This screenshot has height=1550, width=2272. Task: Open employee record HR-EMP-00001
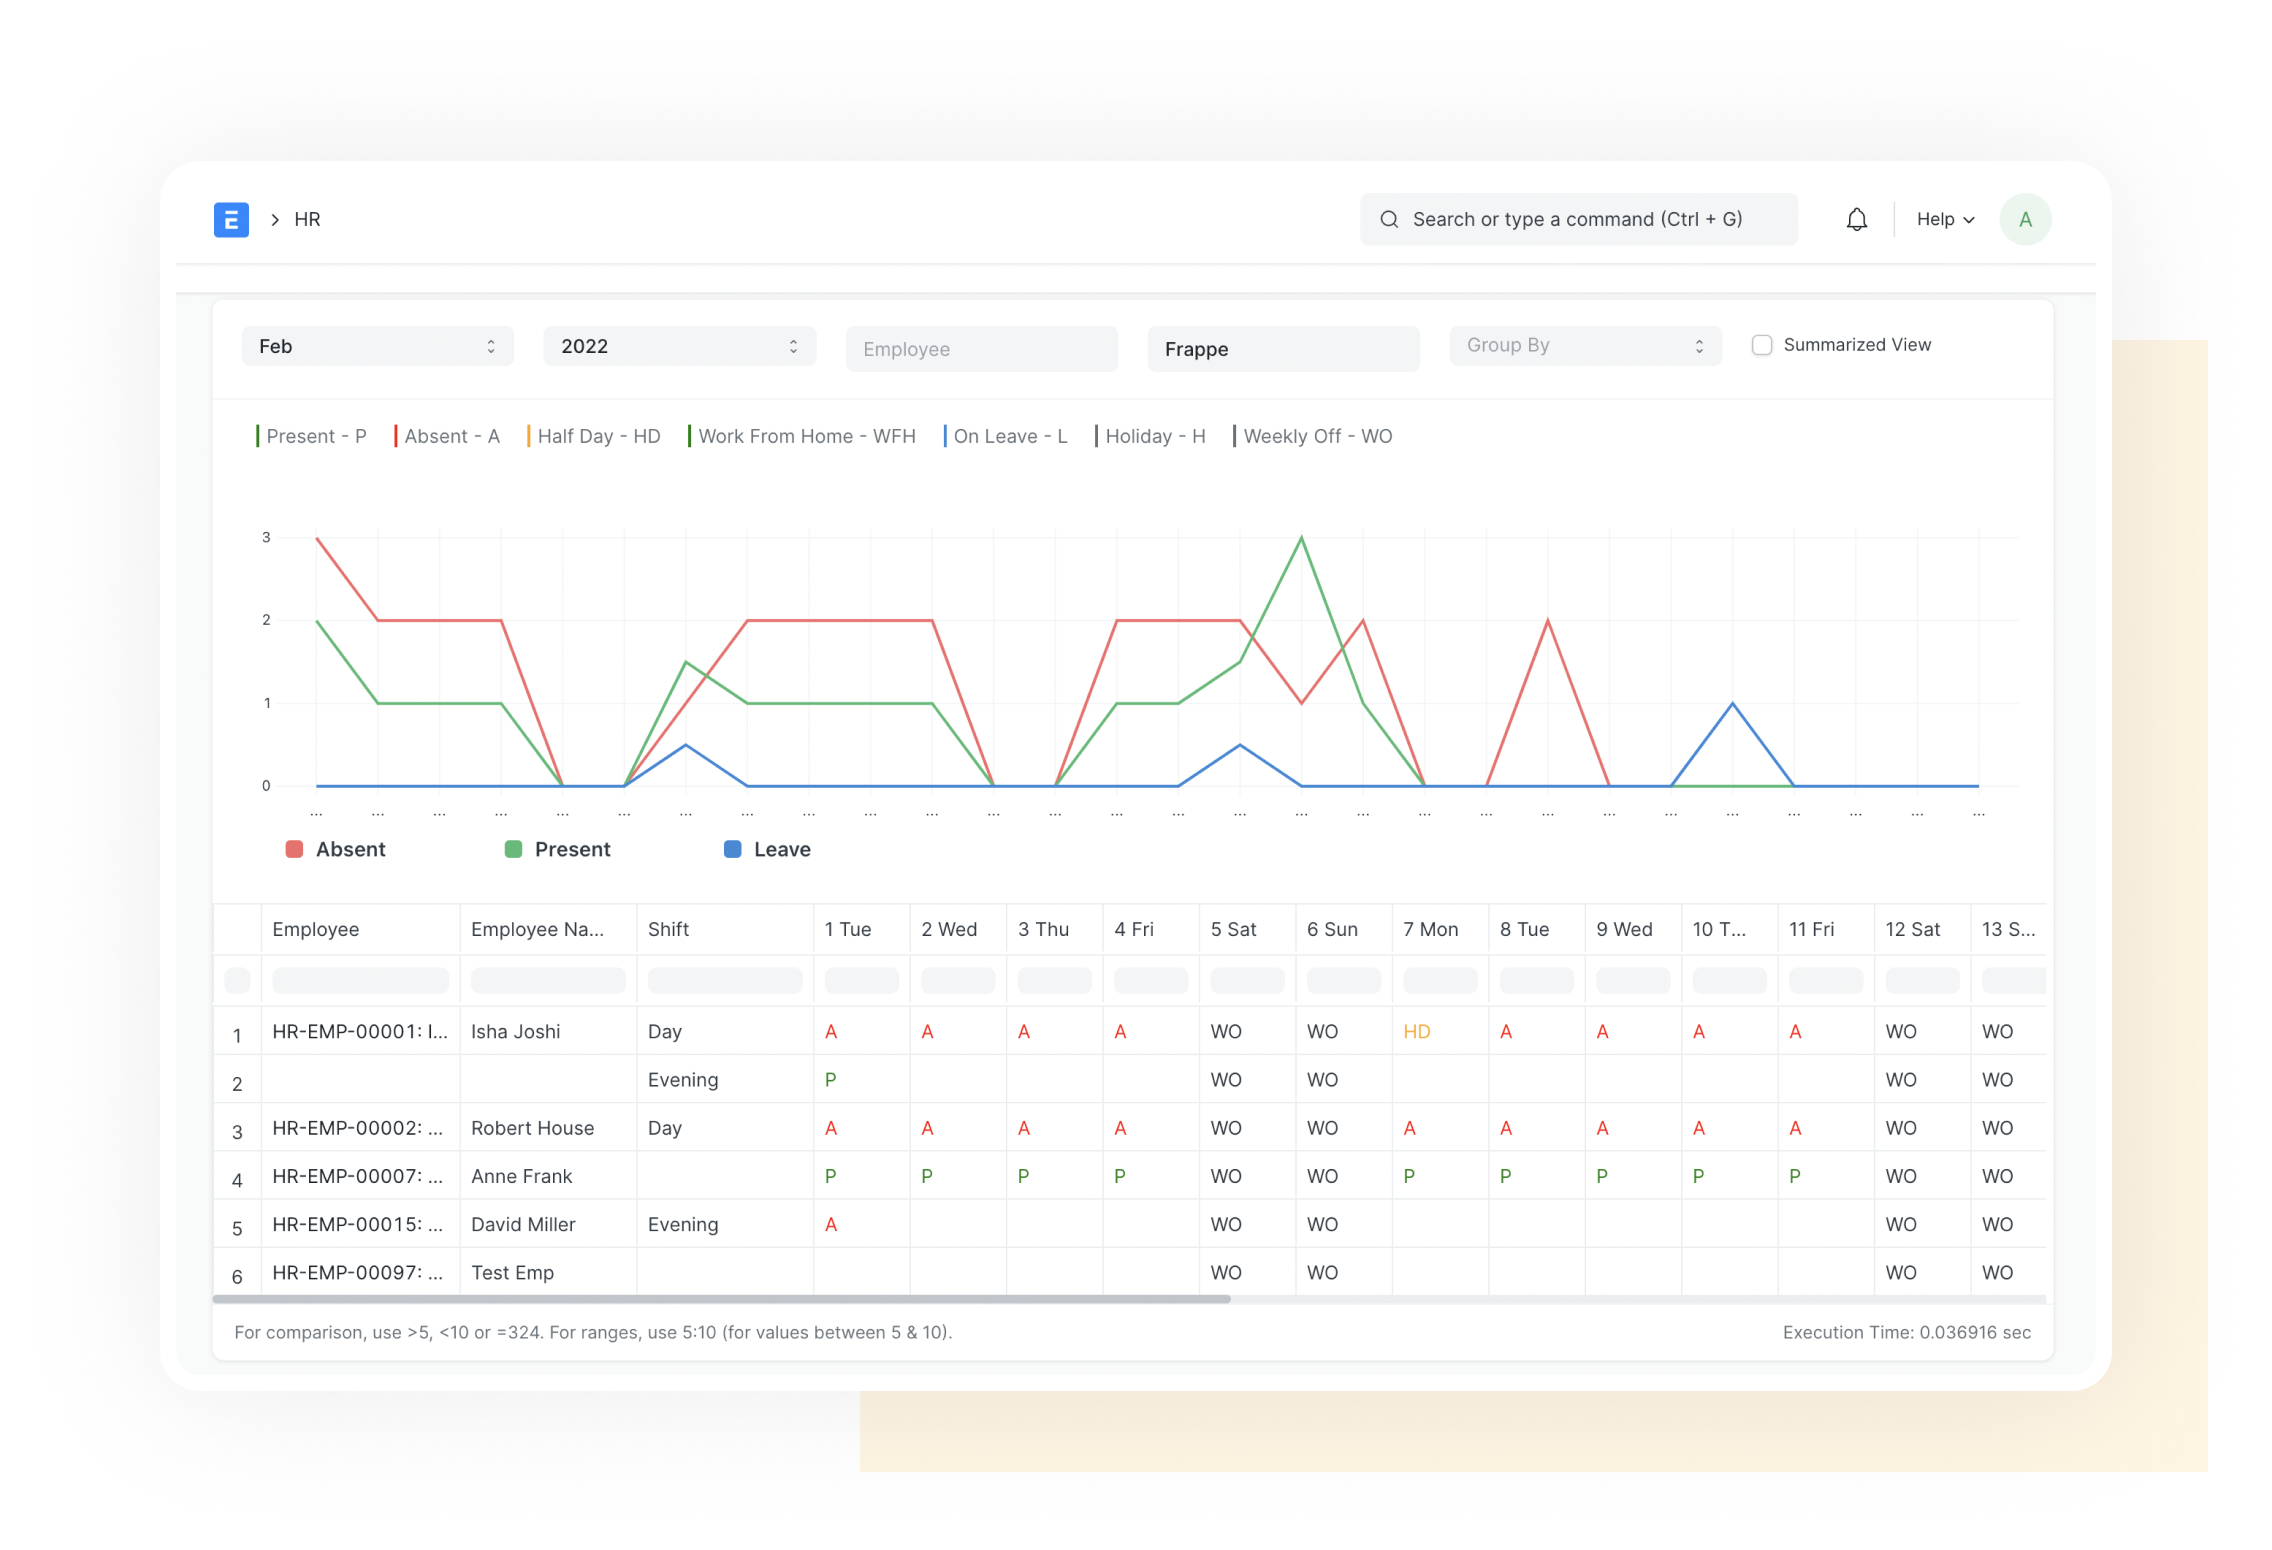coord(358,1031)
